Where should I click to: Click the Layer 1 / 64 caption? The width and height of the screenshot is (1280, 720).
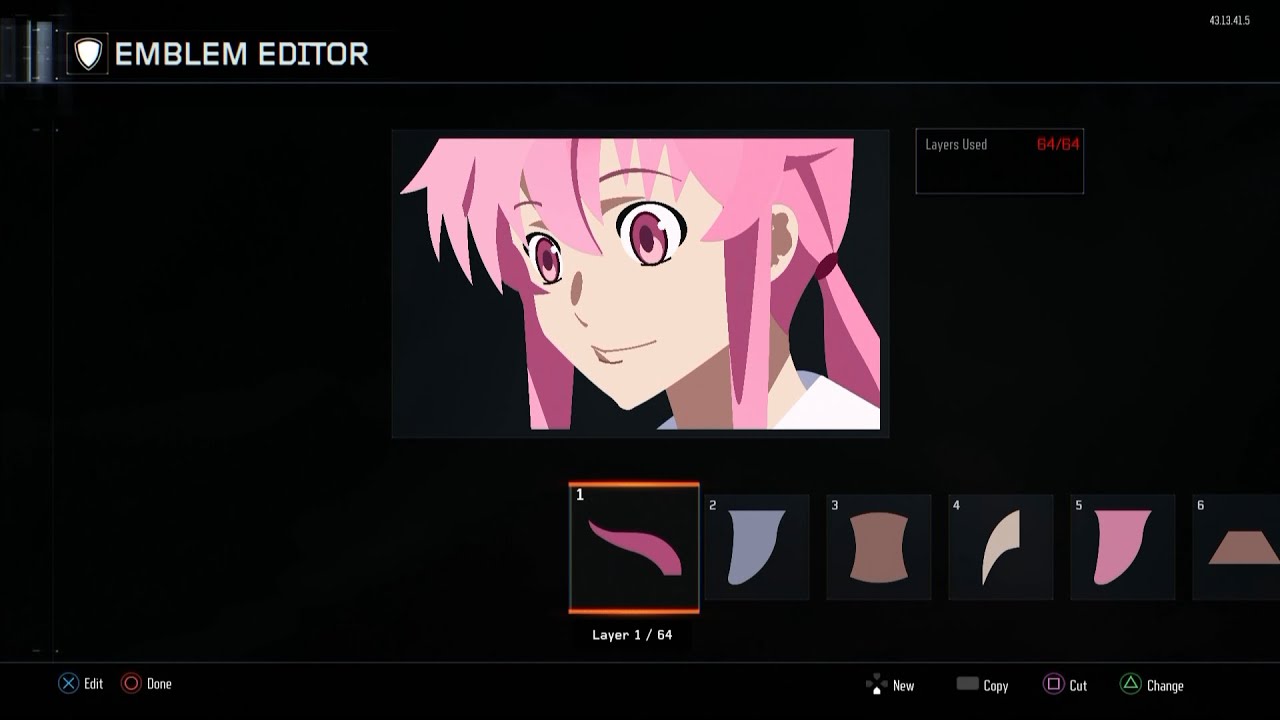(632, 635)
